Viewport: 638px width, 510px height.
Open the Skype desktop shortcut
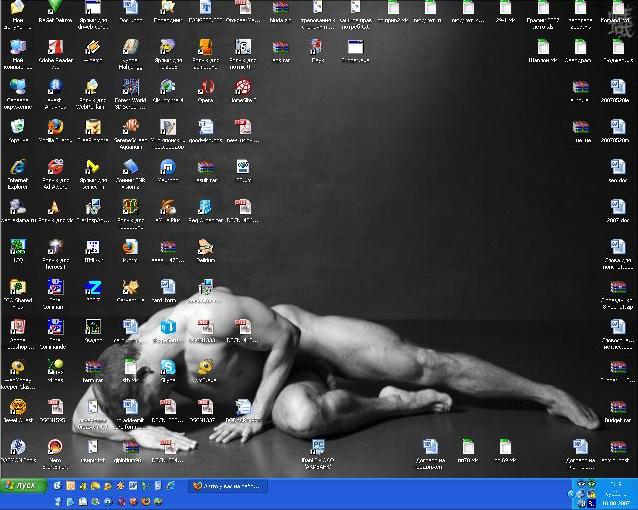(x=168, y=367)
